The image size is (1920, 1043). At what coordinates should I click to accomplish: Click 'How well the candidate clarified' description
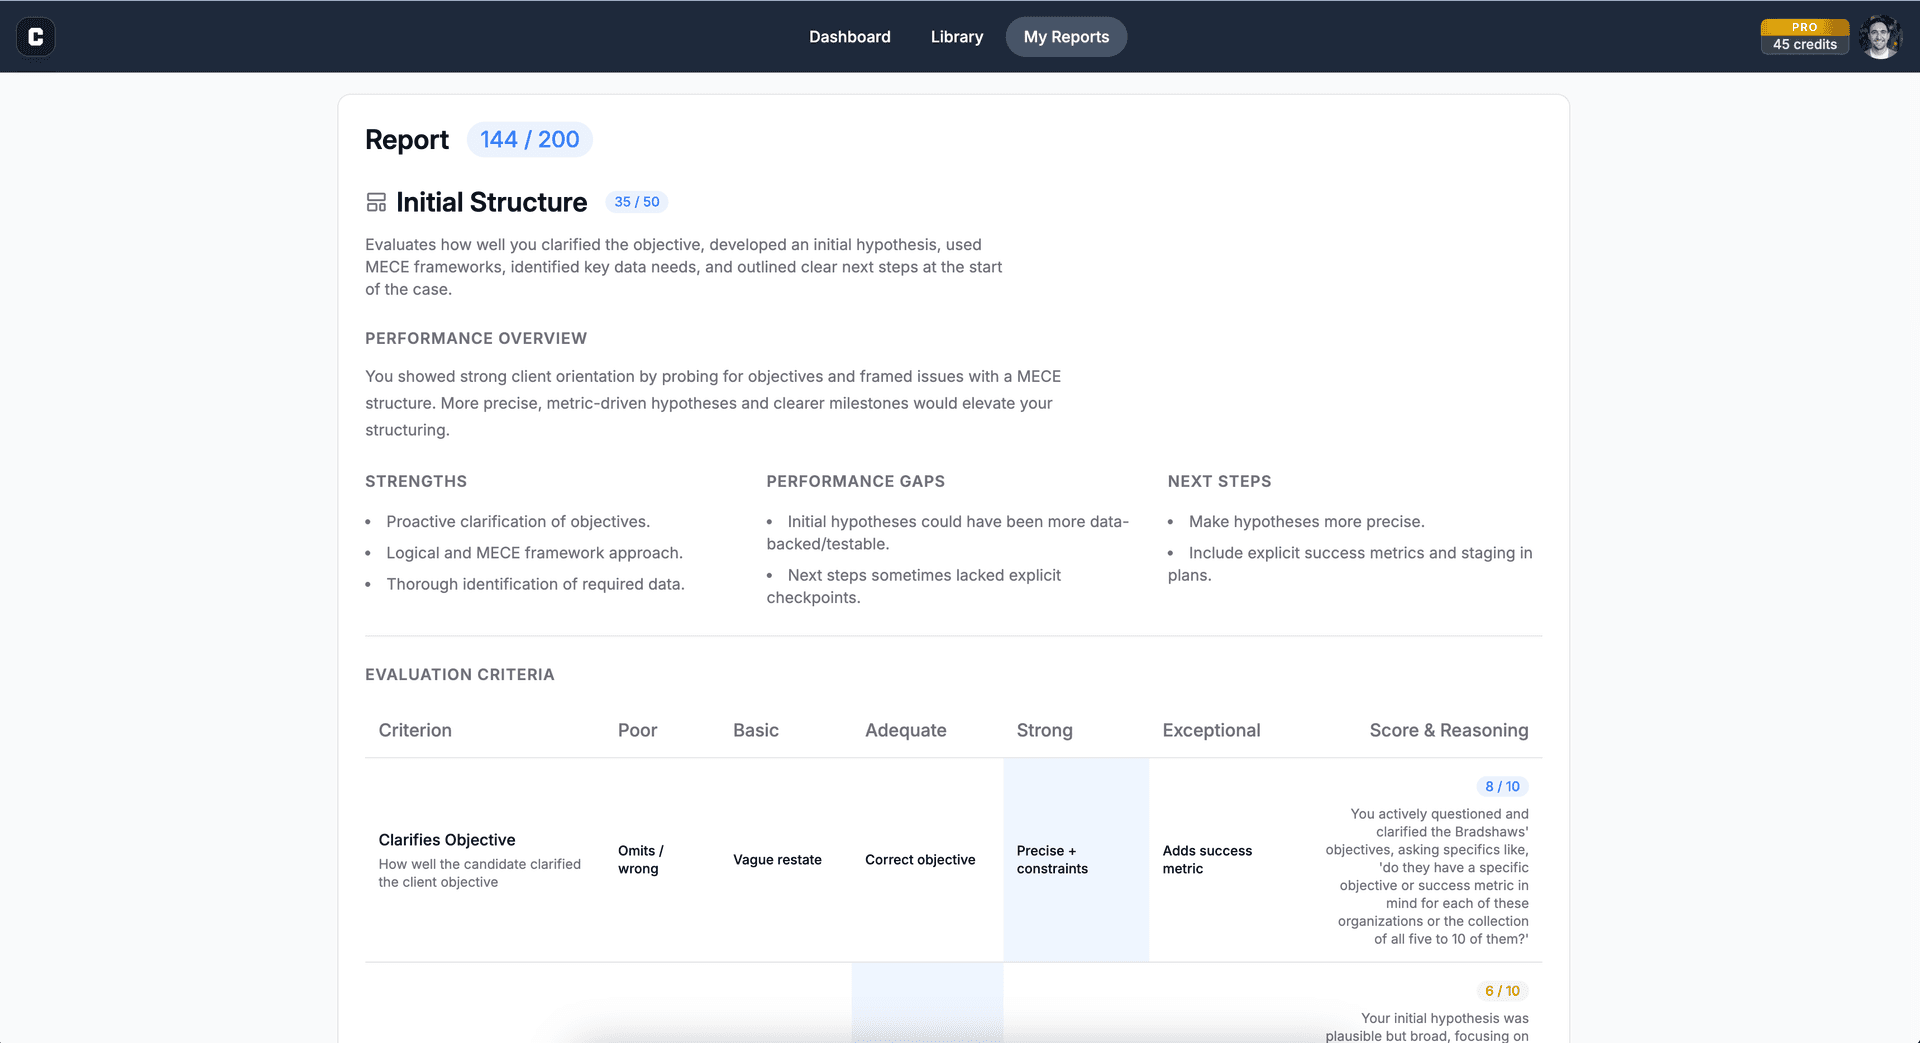[x=479, y=873]
